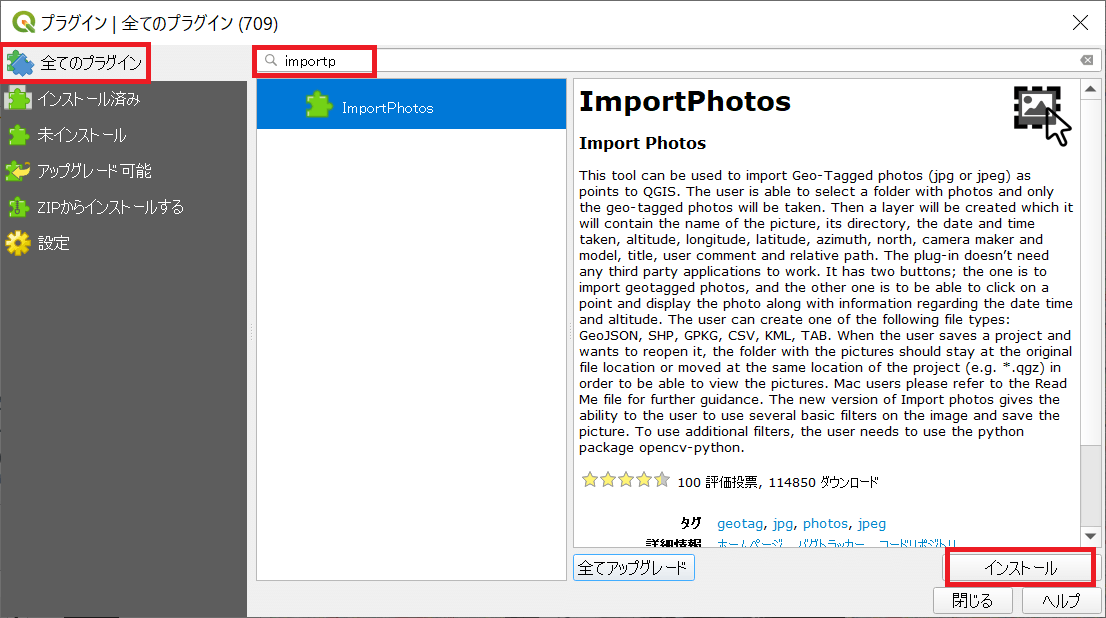The width and height of the screenshot is (1106, 618).
Task: Click the upgradeable plugins icon
Action: (x=18, y=171)
